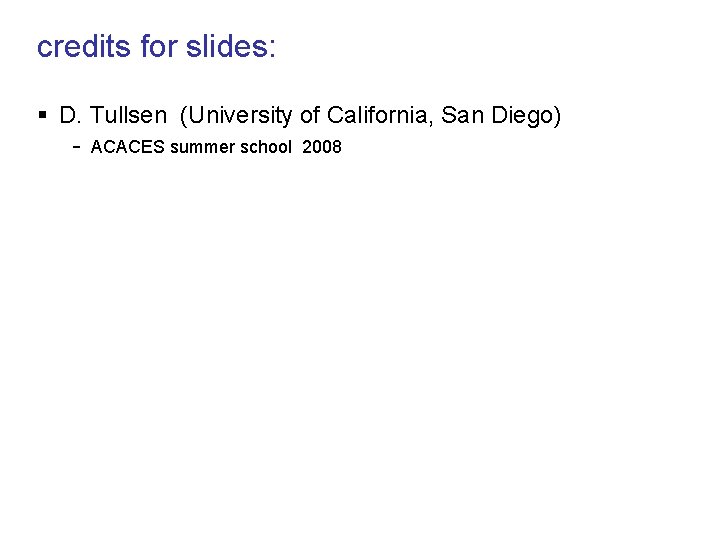The height and width of the screenshot is (540, 720).
Task: Click the slide title "credits for slides:"
Action: coord(156,47)
